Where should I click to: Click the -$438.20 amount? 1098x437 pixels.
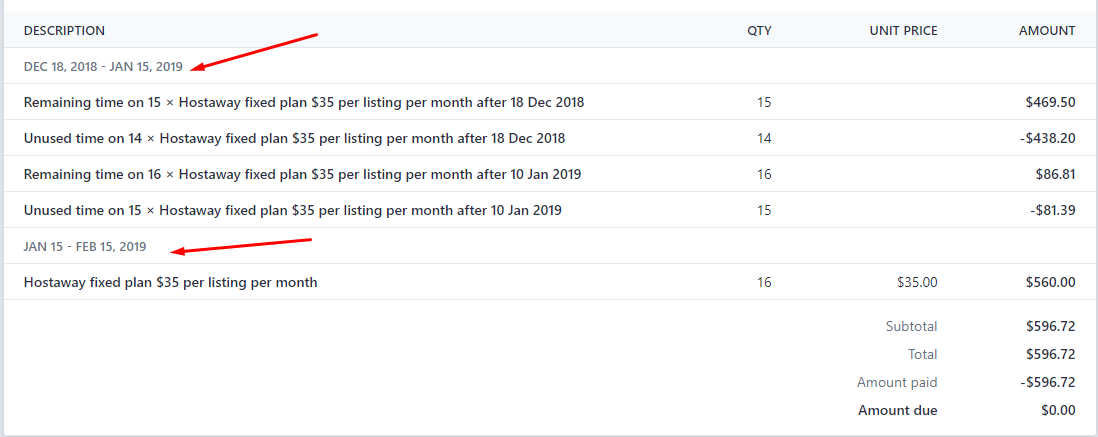point(1048,139)
